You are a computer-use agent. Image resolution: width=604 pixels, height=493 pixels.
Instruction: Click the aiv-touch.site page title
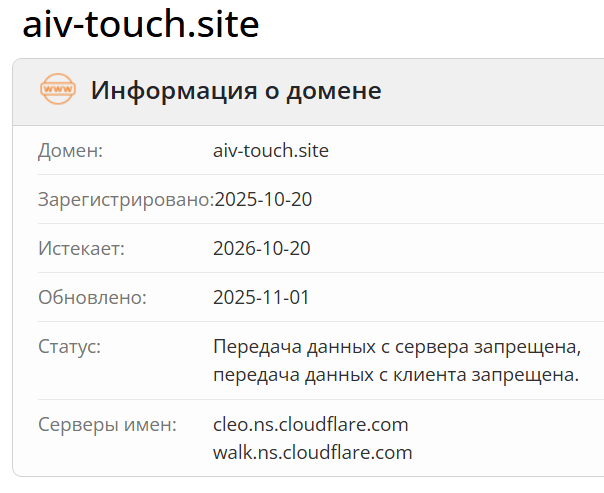(x=141, y=24)
